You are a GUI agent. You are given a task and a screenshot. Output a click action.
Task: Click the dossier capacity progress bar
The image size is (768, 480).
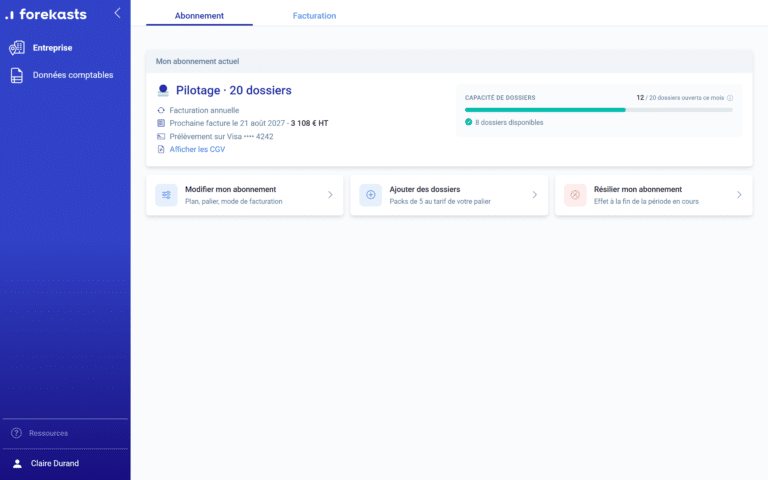coord(599,110)
